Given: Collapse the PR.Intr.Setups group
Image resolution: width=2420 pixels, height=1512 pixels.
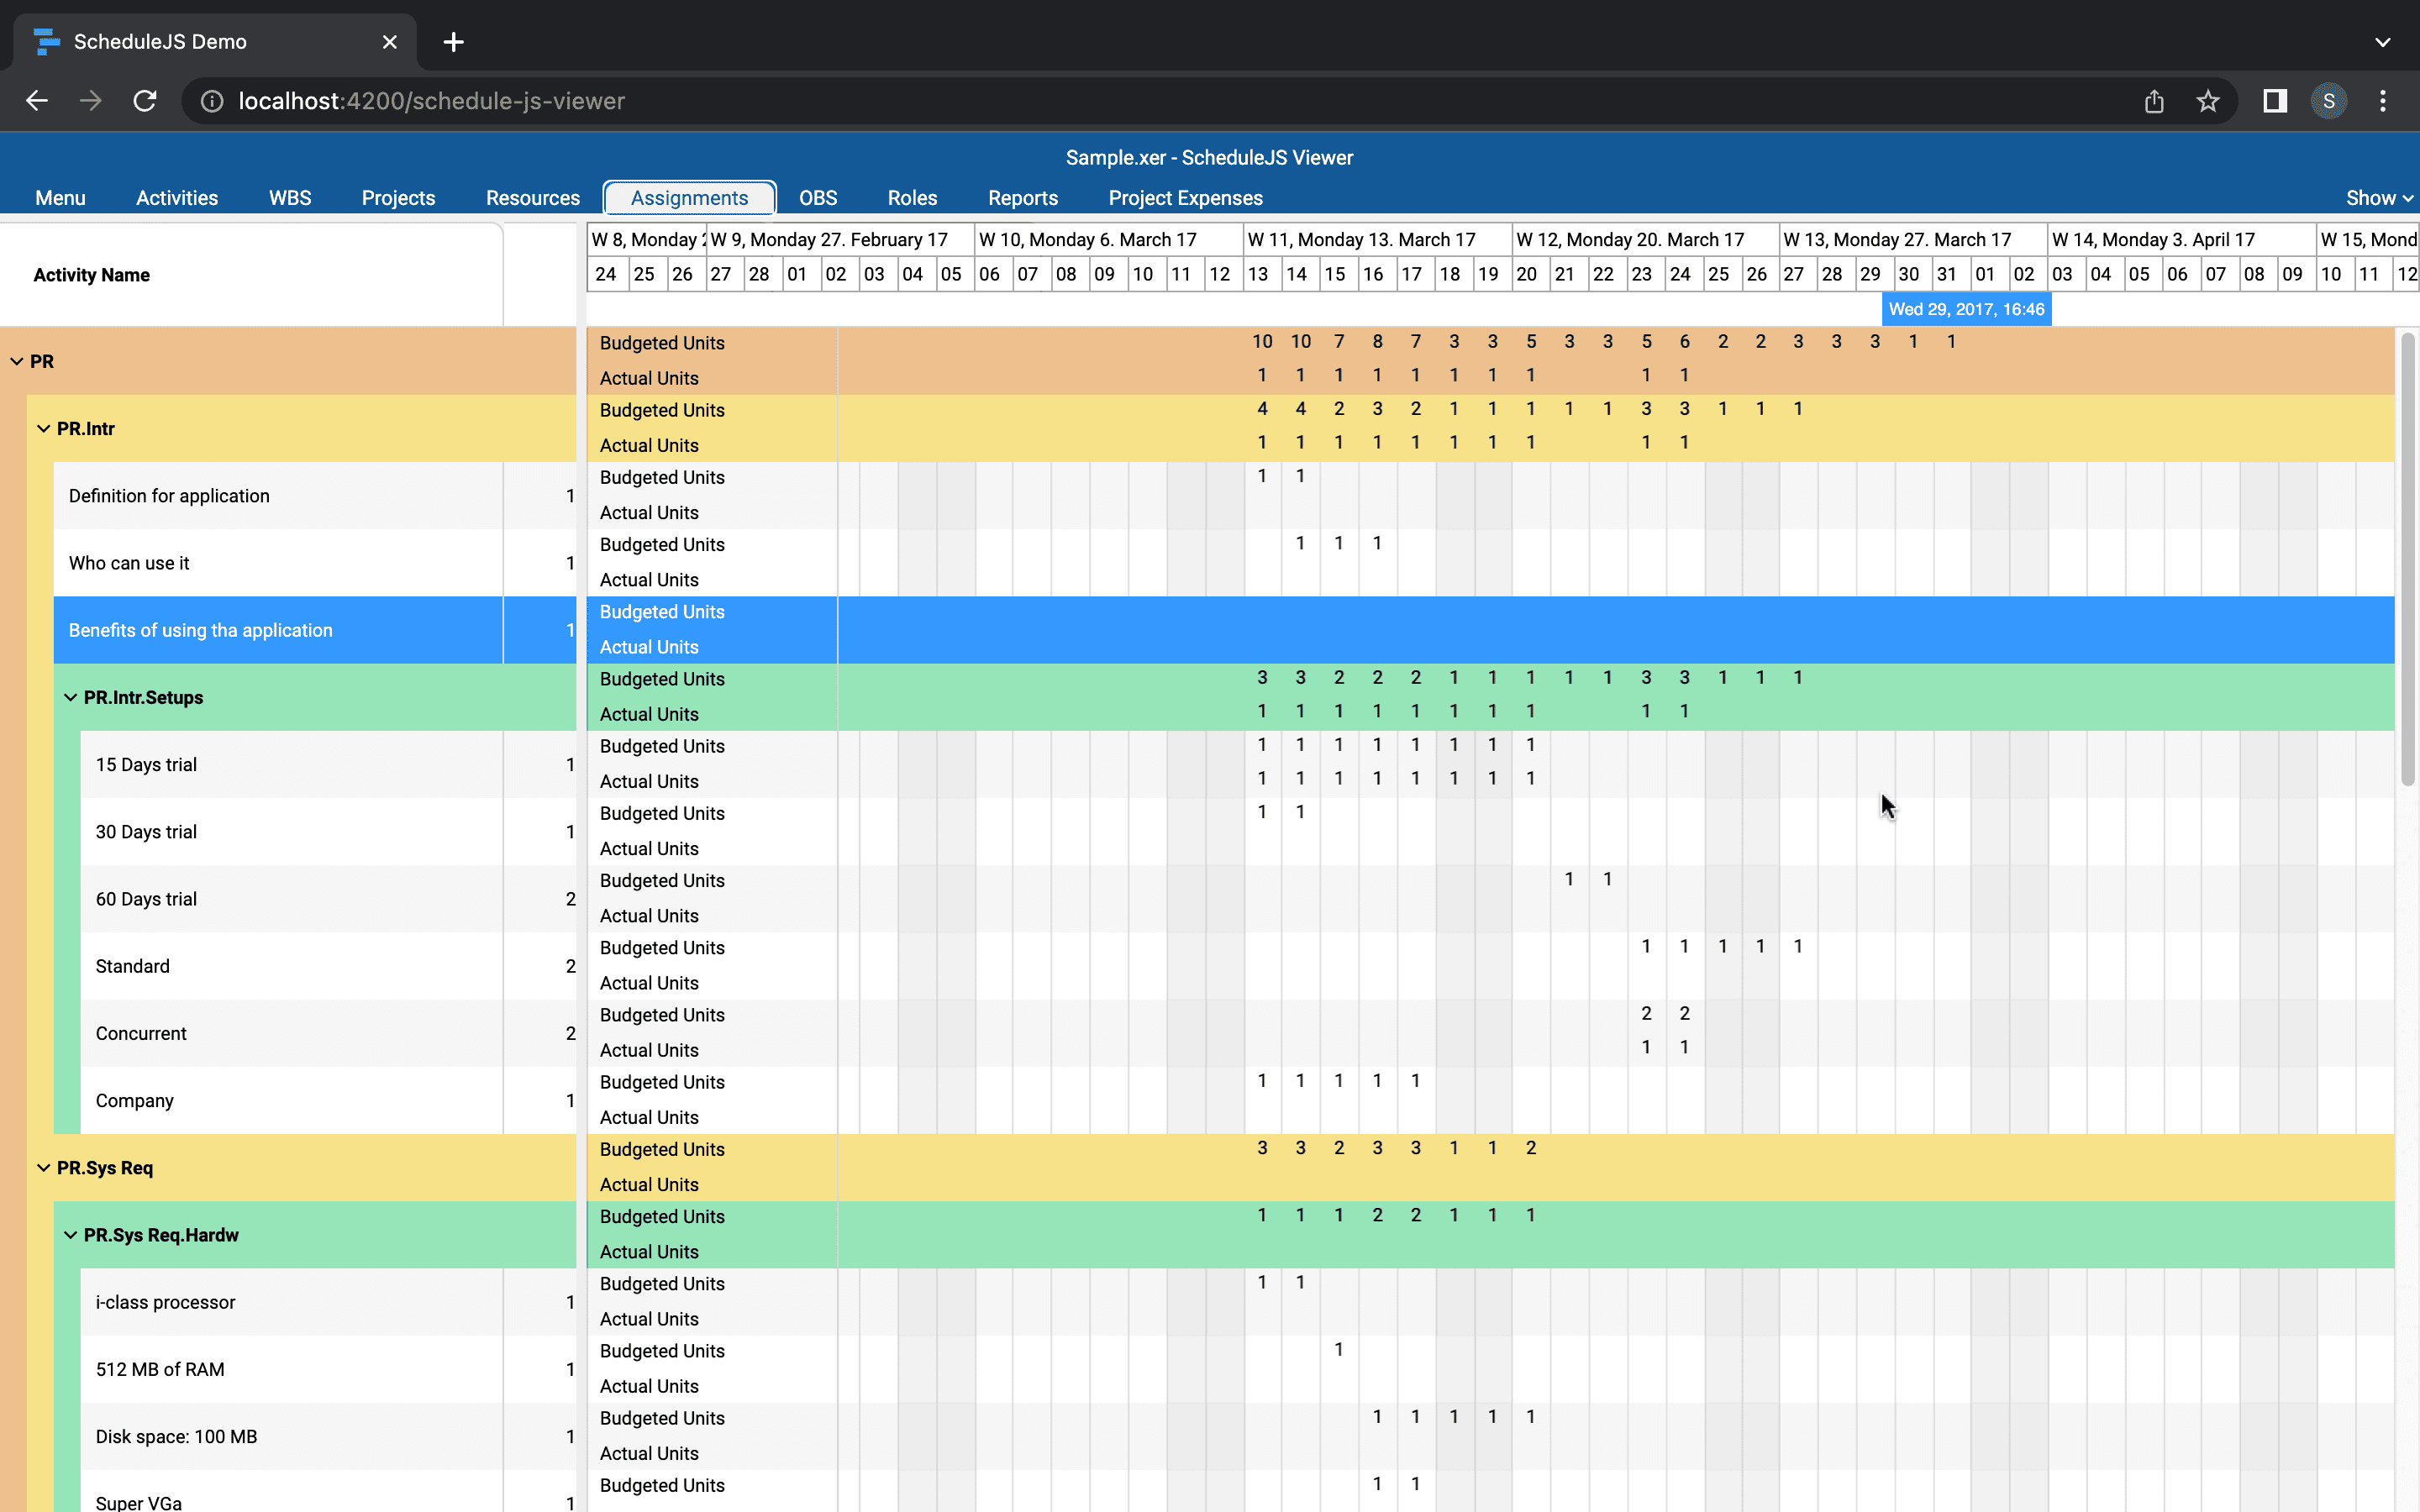Looking at the screenshot, I should 69,697.
